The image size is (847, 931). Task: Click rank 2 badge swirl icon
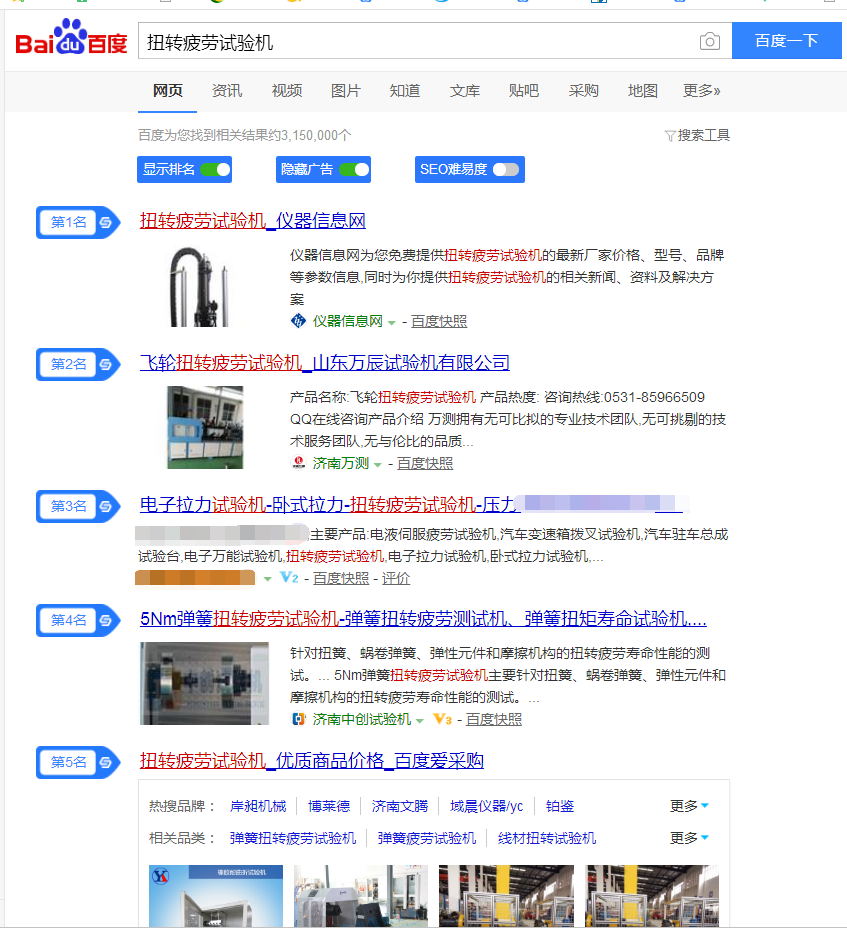(106, 364)
